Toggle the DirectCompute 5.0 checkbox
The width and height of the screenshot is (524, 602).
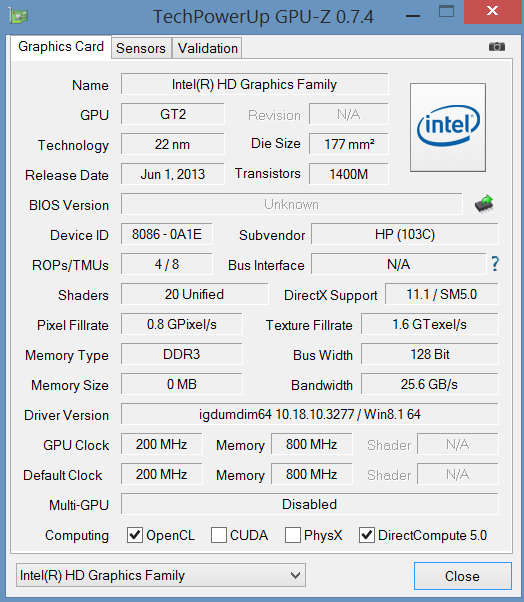(x=367, y=535)
